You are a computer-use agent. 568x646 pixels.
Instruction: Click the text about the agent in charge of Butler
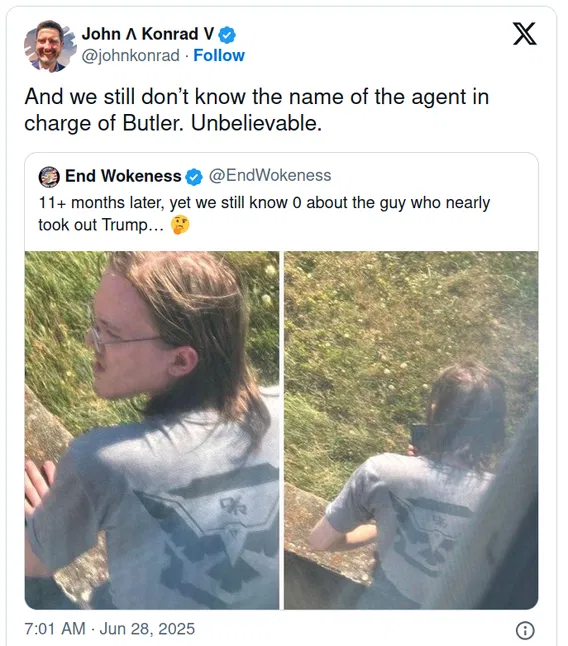tap(257, 110)
